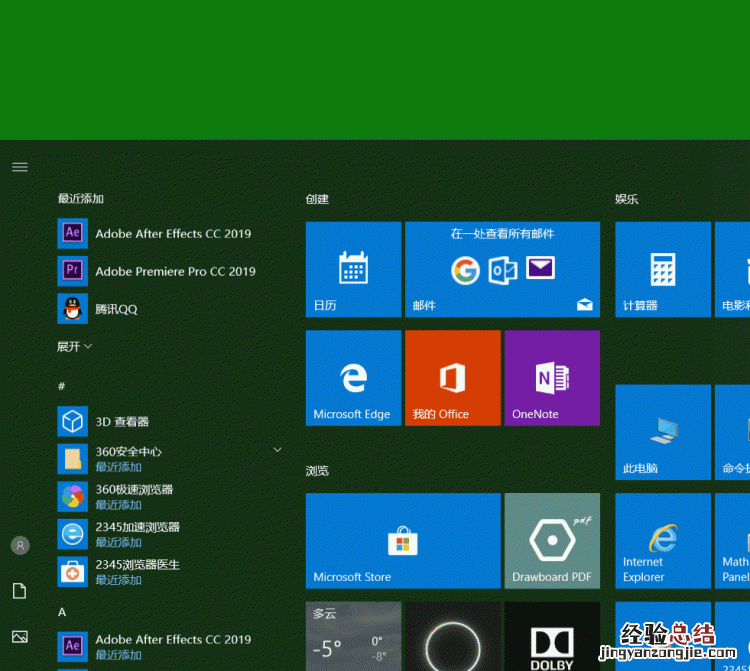
Task: Select the 浏览 tile group header
Action: [x=317, y=470]
